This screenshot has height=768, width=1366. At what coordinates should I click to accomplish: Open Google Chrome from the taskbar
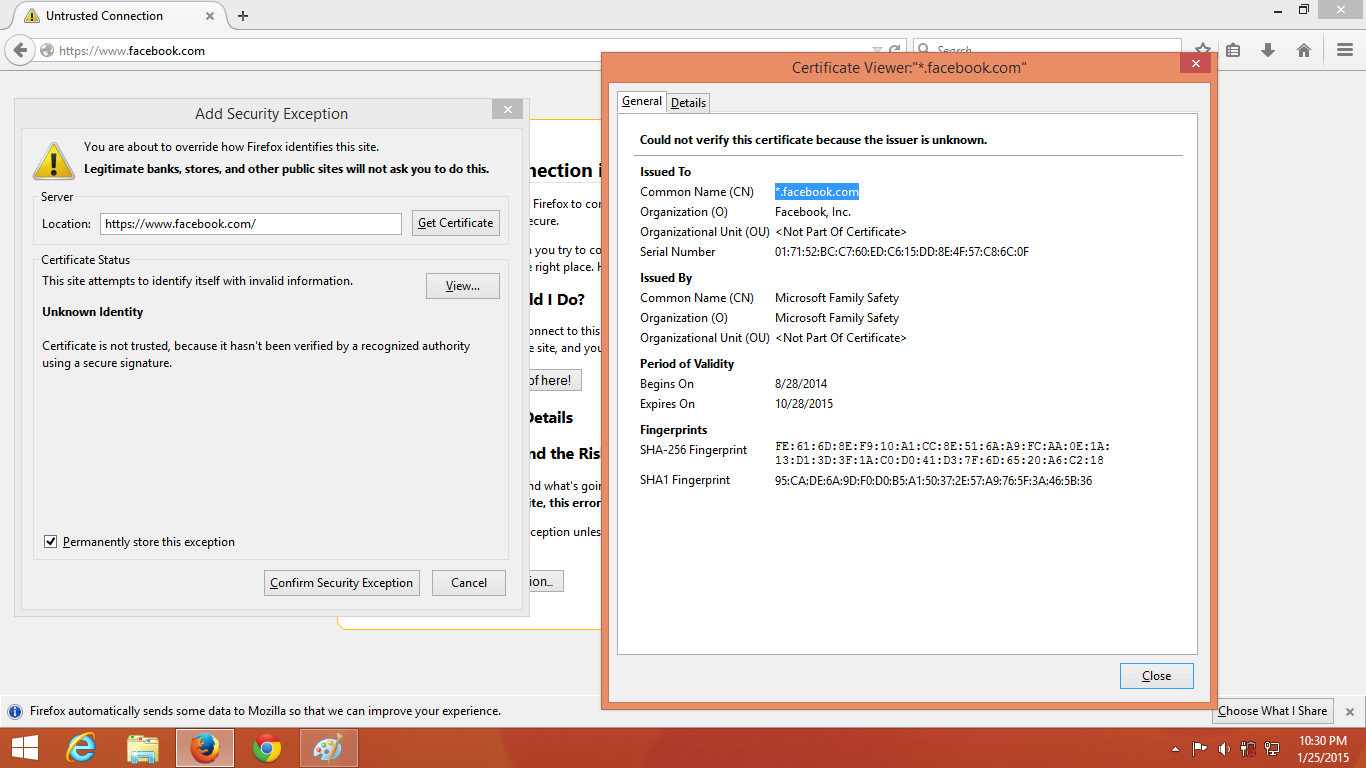pyautogui.click(x=267, y=748)
